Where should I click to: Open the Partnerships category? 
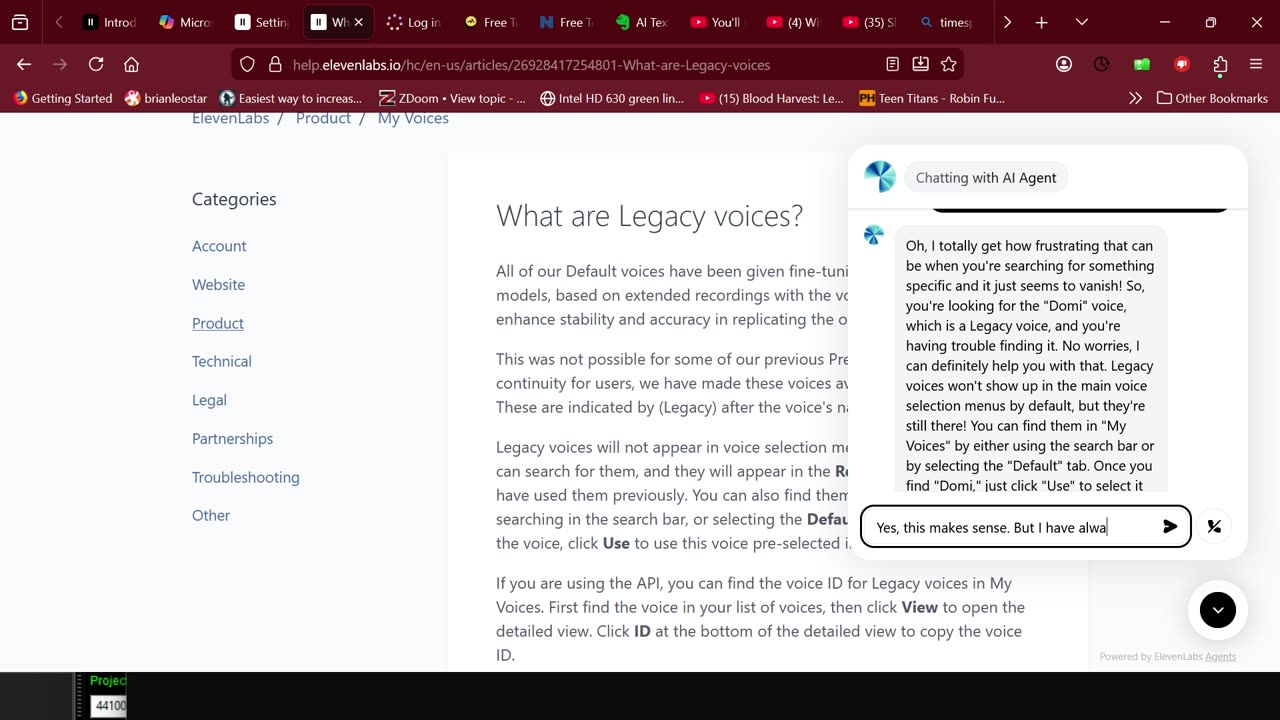pyautogui.click(x=232, y=438)
